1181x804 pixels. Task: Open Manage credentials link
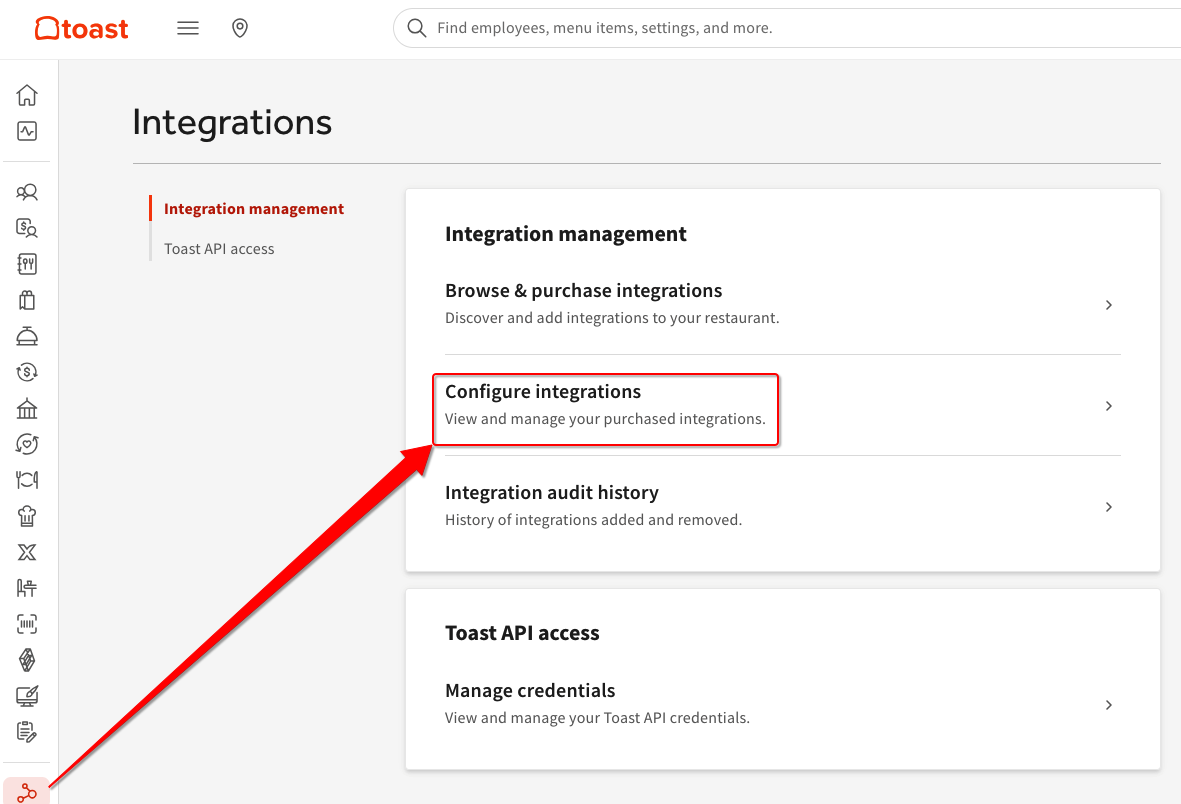[x=530, y=691]
